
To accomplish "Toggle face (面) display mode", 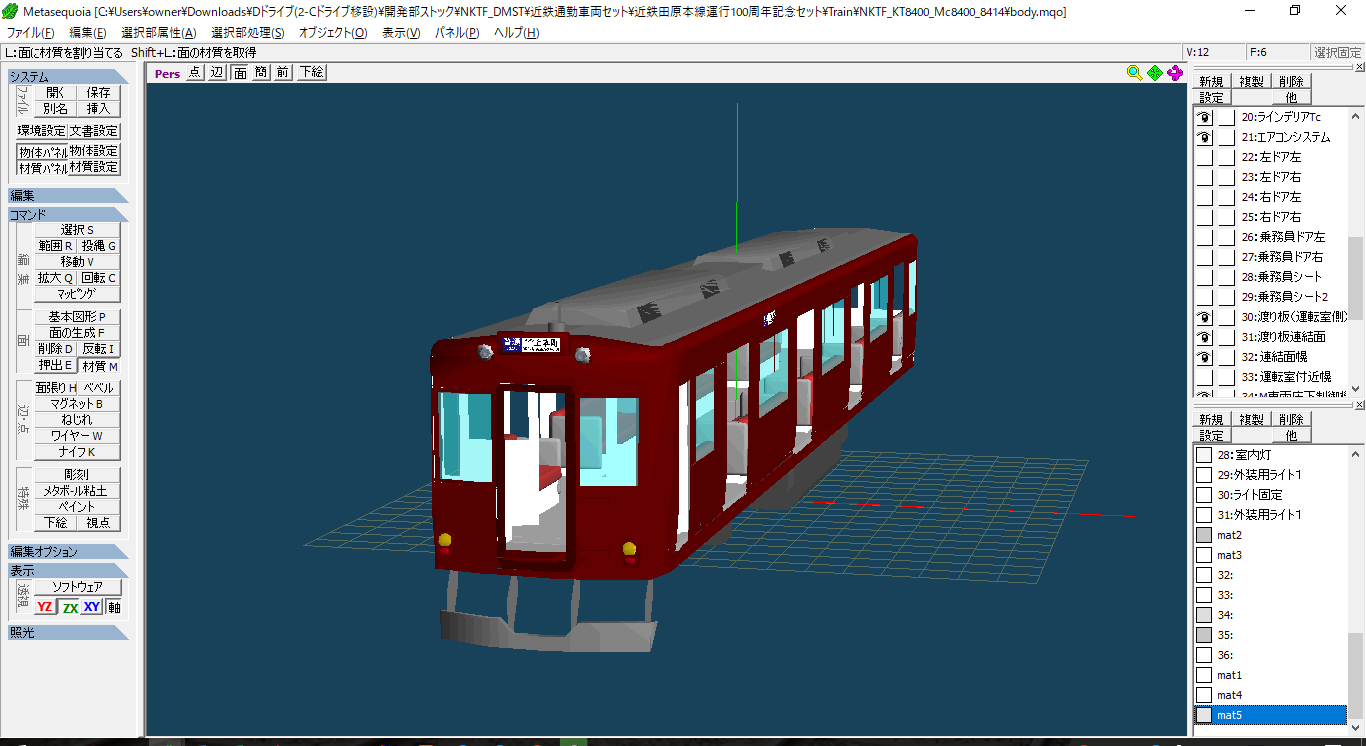I will coord(240,72).
